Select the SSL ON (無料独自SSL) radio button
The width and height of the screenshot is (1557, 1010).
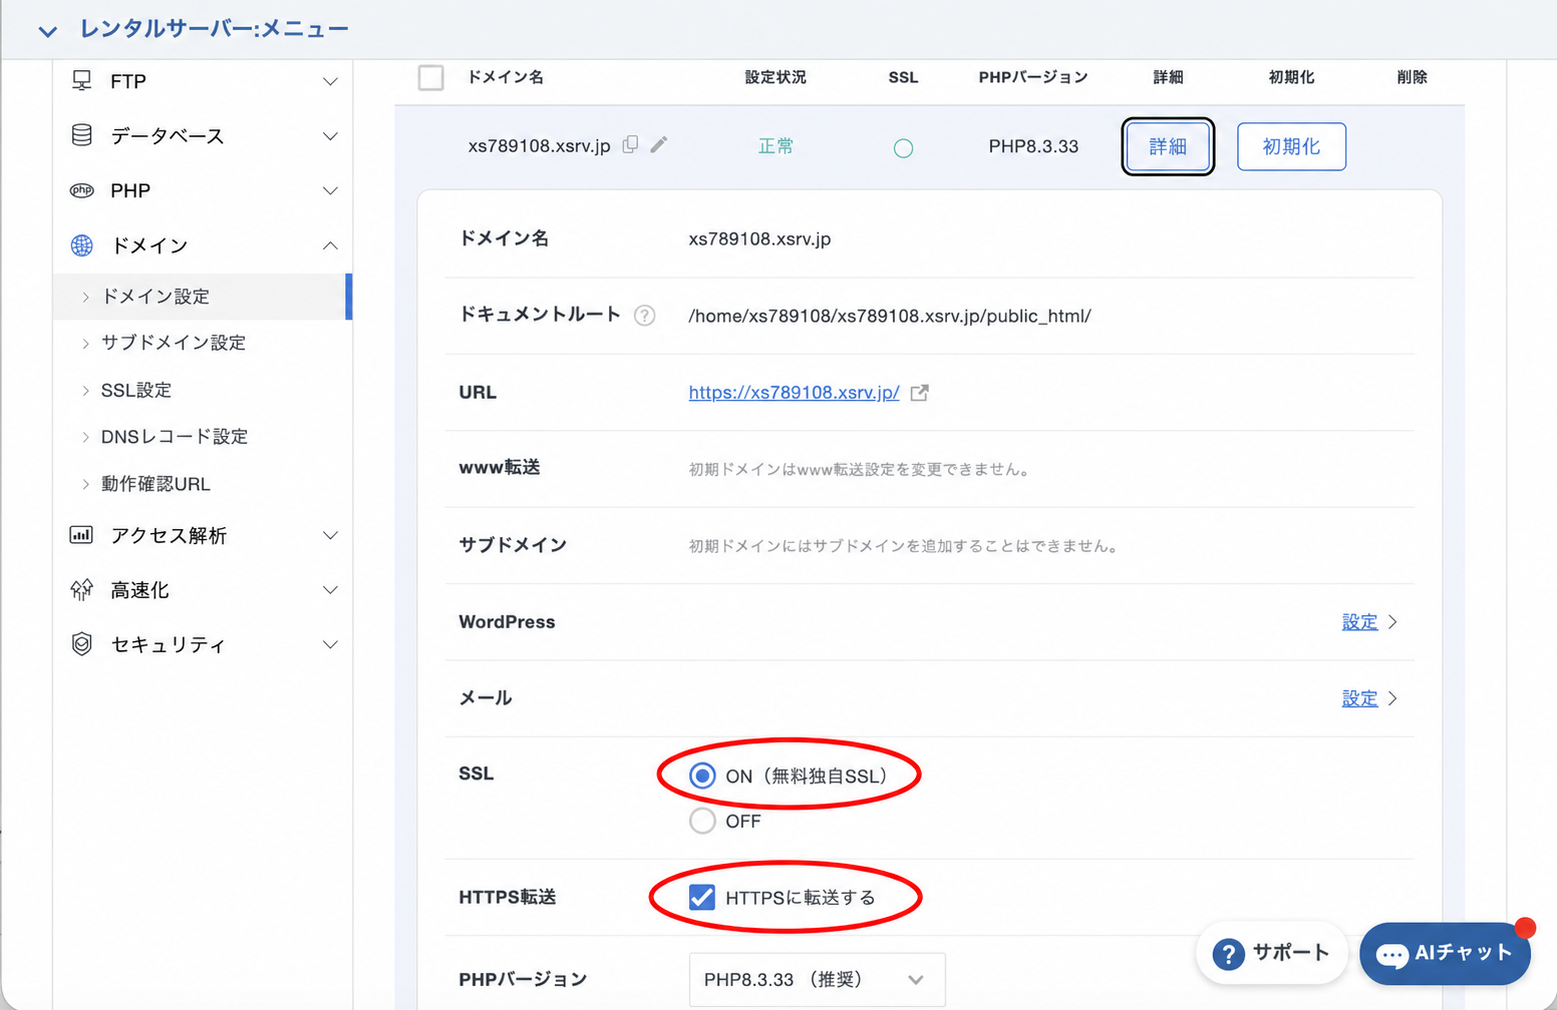coord(702,776)
